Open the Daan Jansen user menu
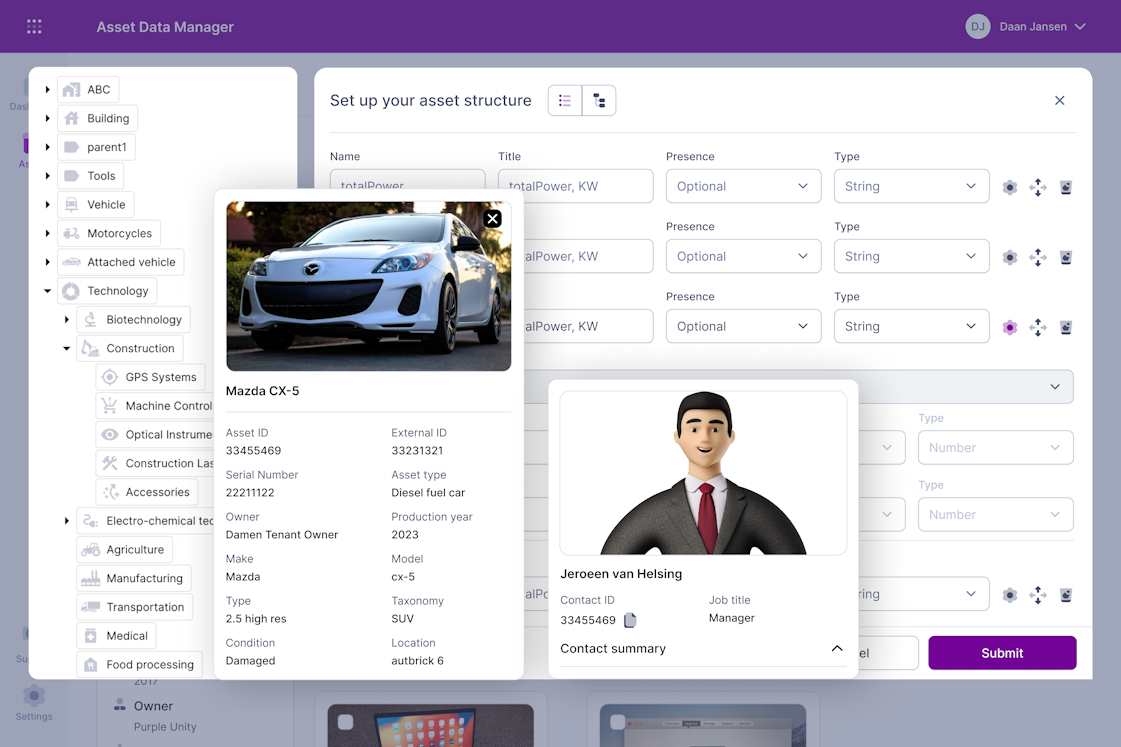This screenshot has height=747, width=1121. pyautogui.click(x=1026, y=26)
